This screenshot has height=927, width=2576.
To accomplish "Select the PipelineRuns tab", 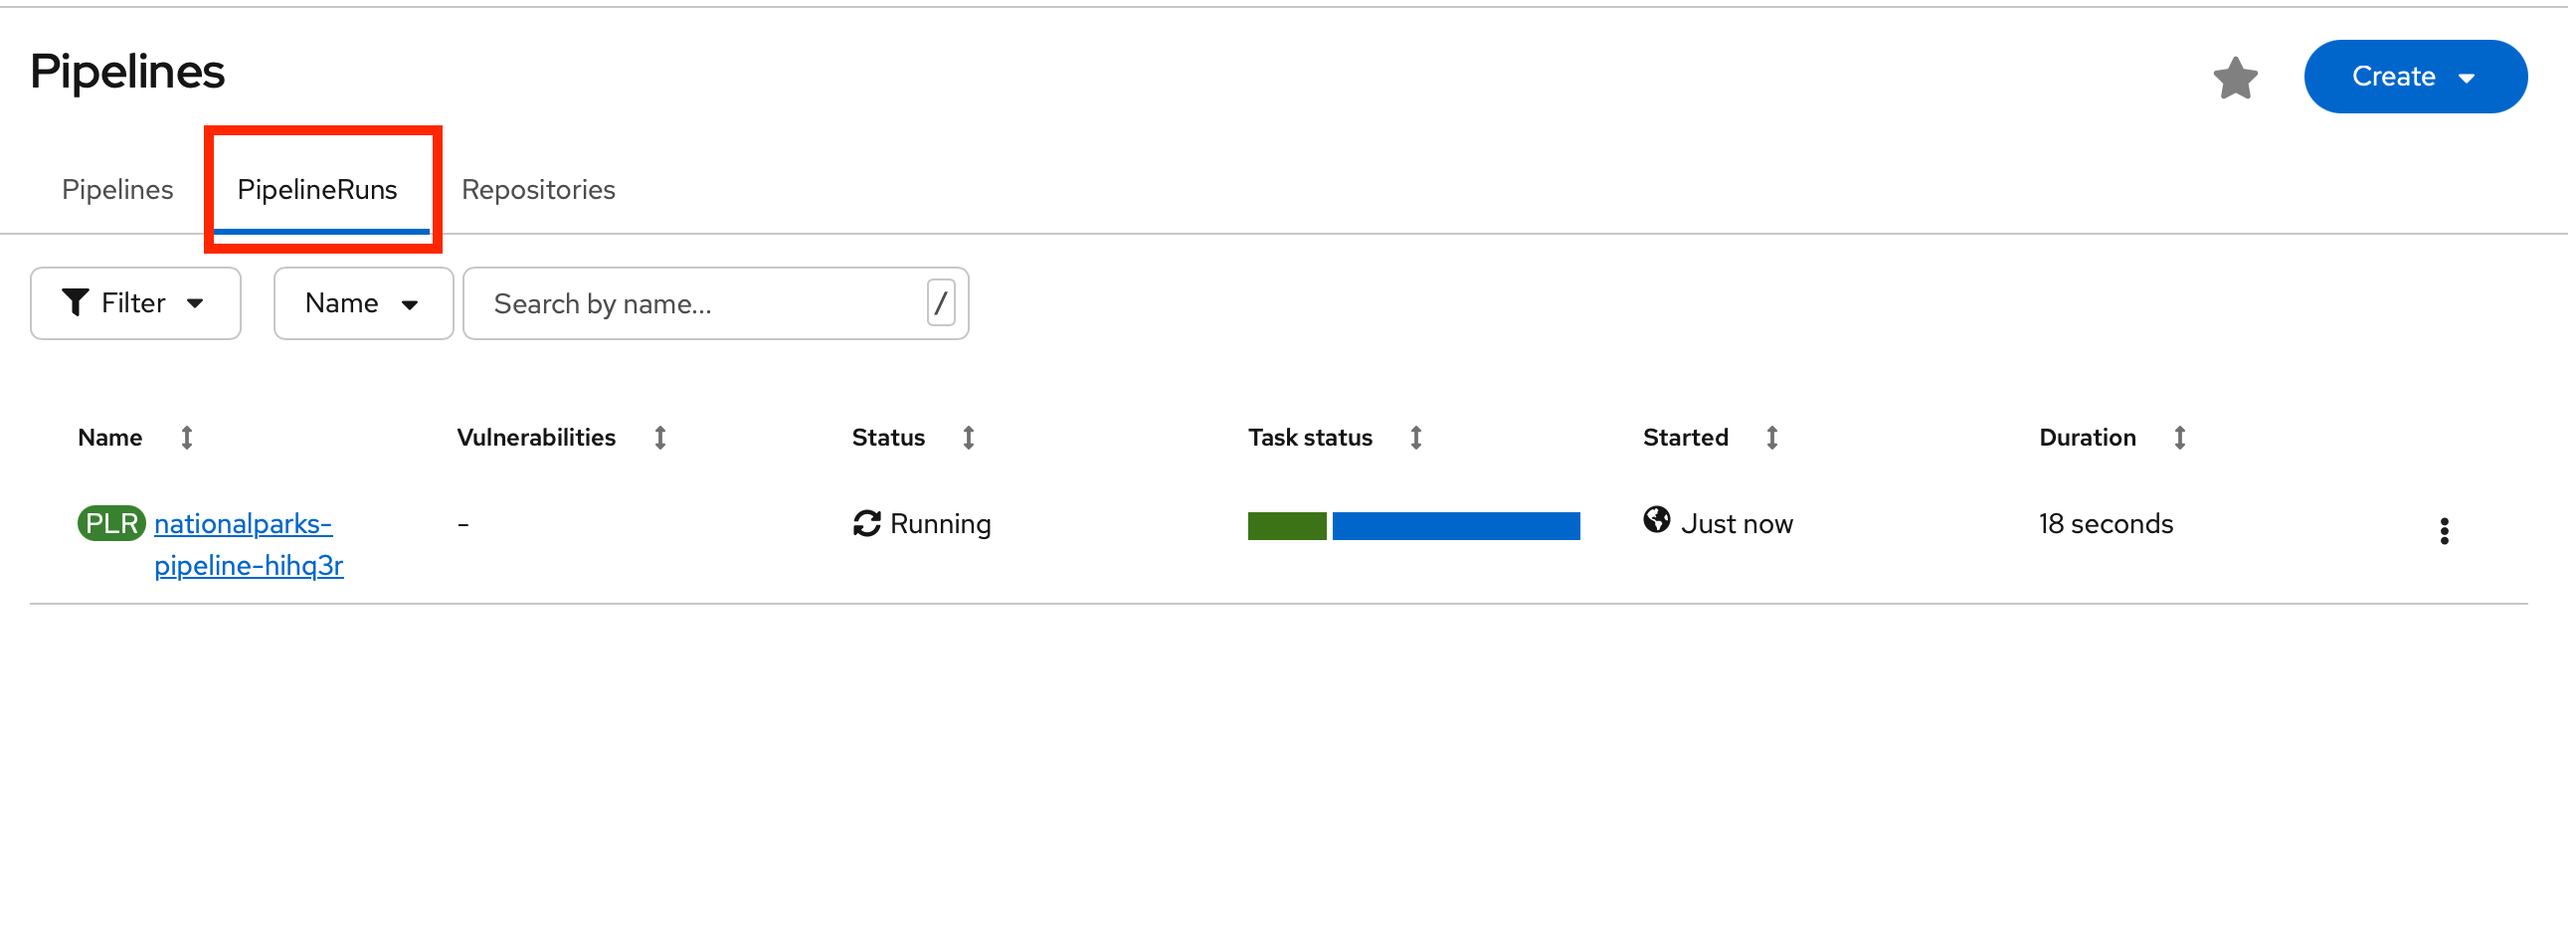I will pos(317,189).
